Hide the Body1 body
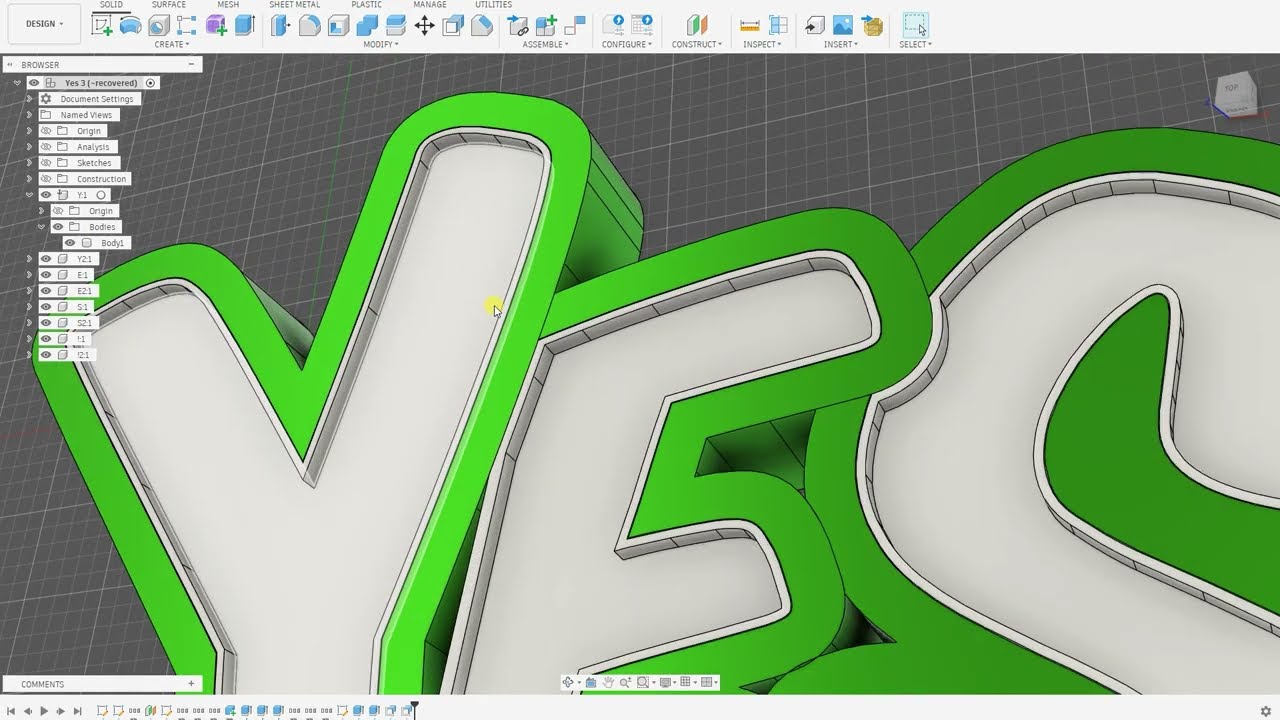Image resolution: width=1280 pixels, height=720 pixels. point(70,243)
